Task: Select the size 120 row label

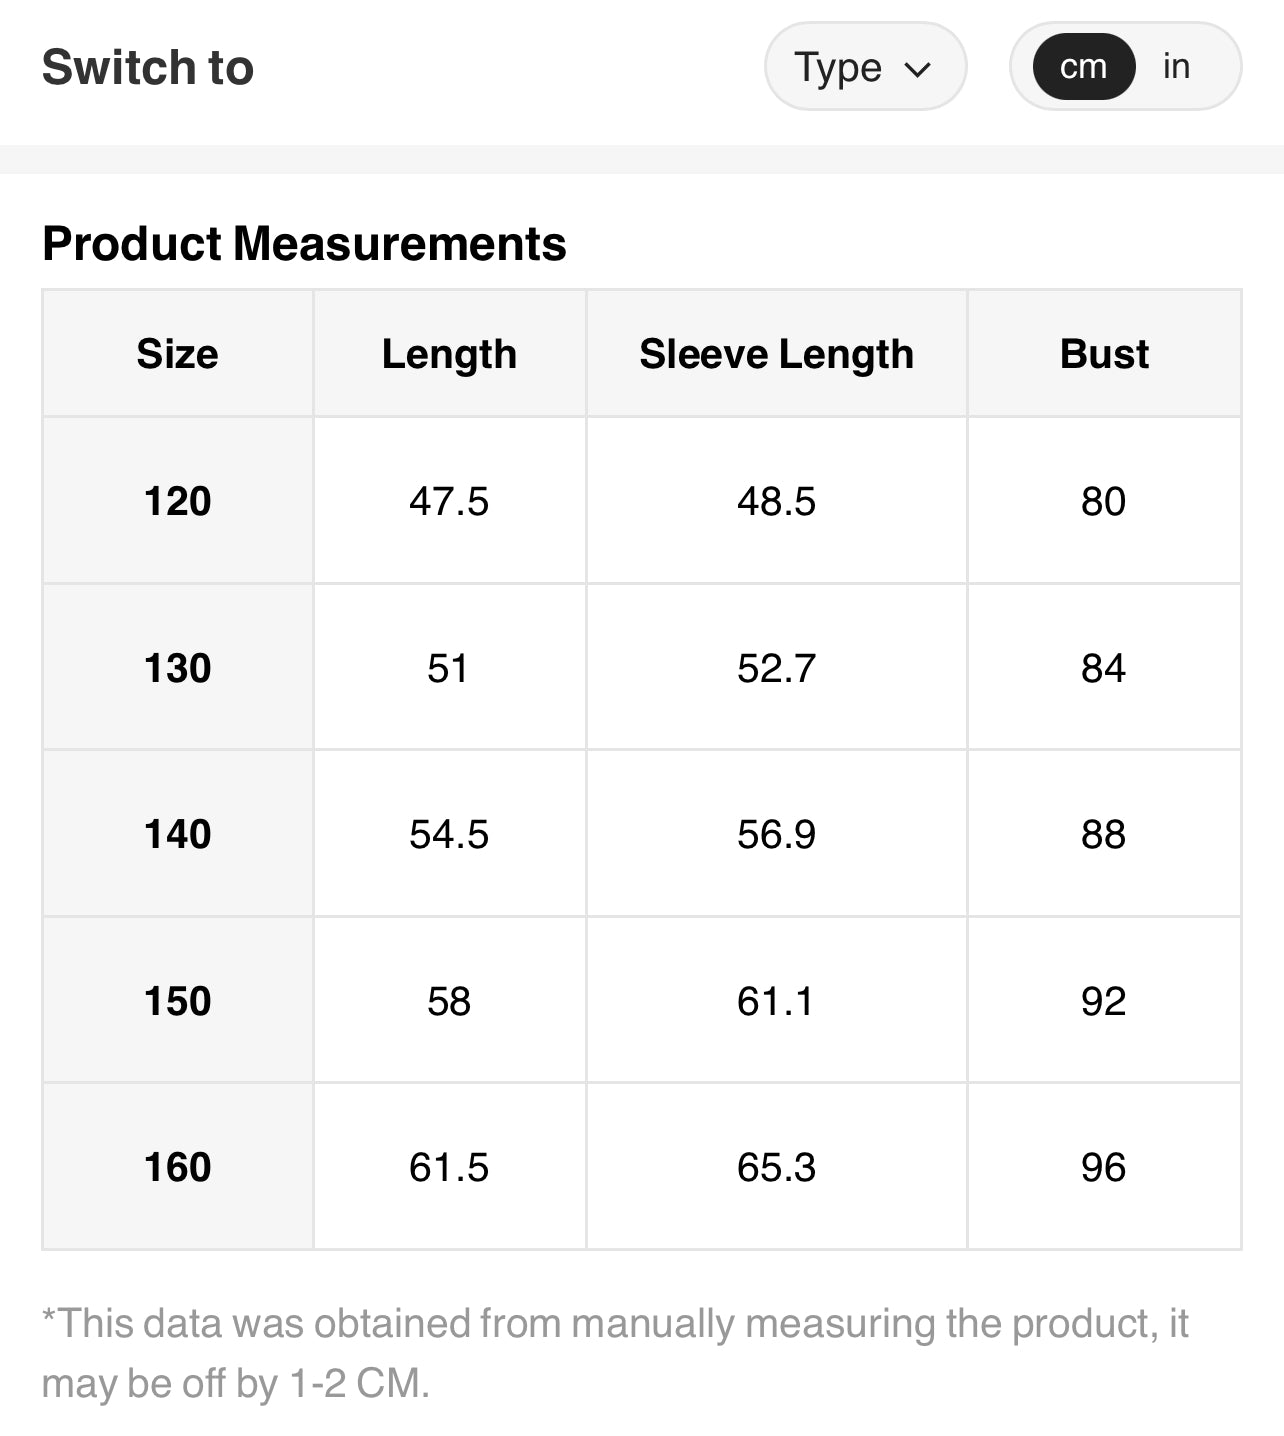Action: [x=177, y=501]
